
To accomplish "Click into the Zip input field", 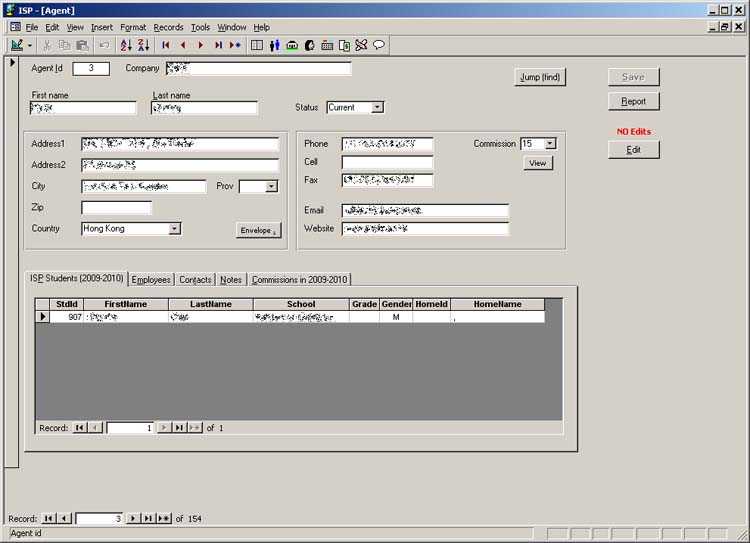I will click(x=116, y=208).
